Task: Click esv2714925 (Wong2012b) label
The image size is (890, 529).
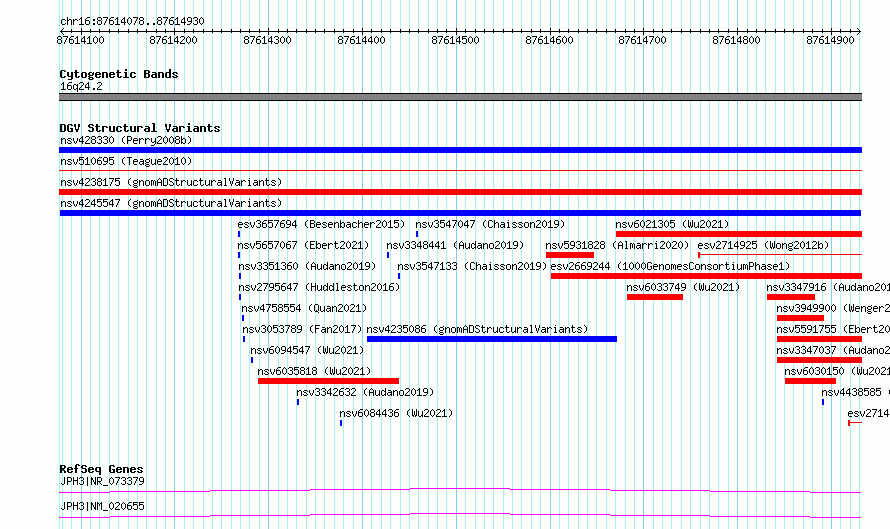Action: [x=763, y=245]
